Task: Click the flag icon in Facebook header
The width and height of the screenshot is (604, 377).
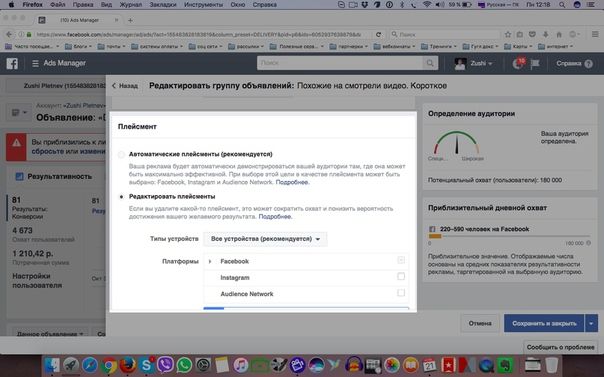Action: [535, 64]
